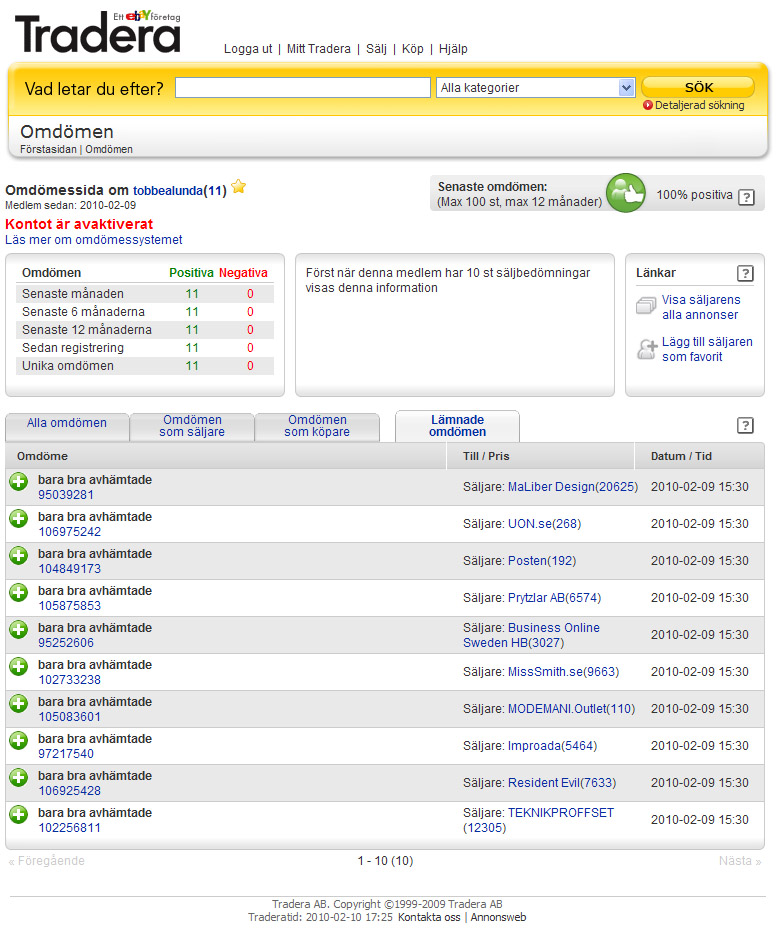
Task: Click the gold star next to tobbealunda
Action: click(239, 186)
